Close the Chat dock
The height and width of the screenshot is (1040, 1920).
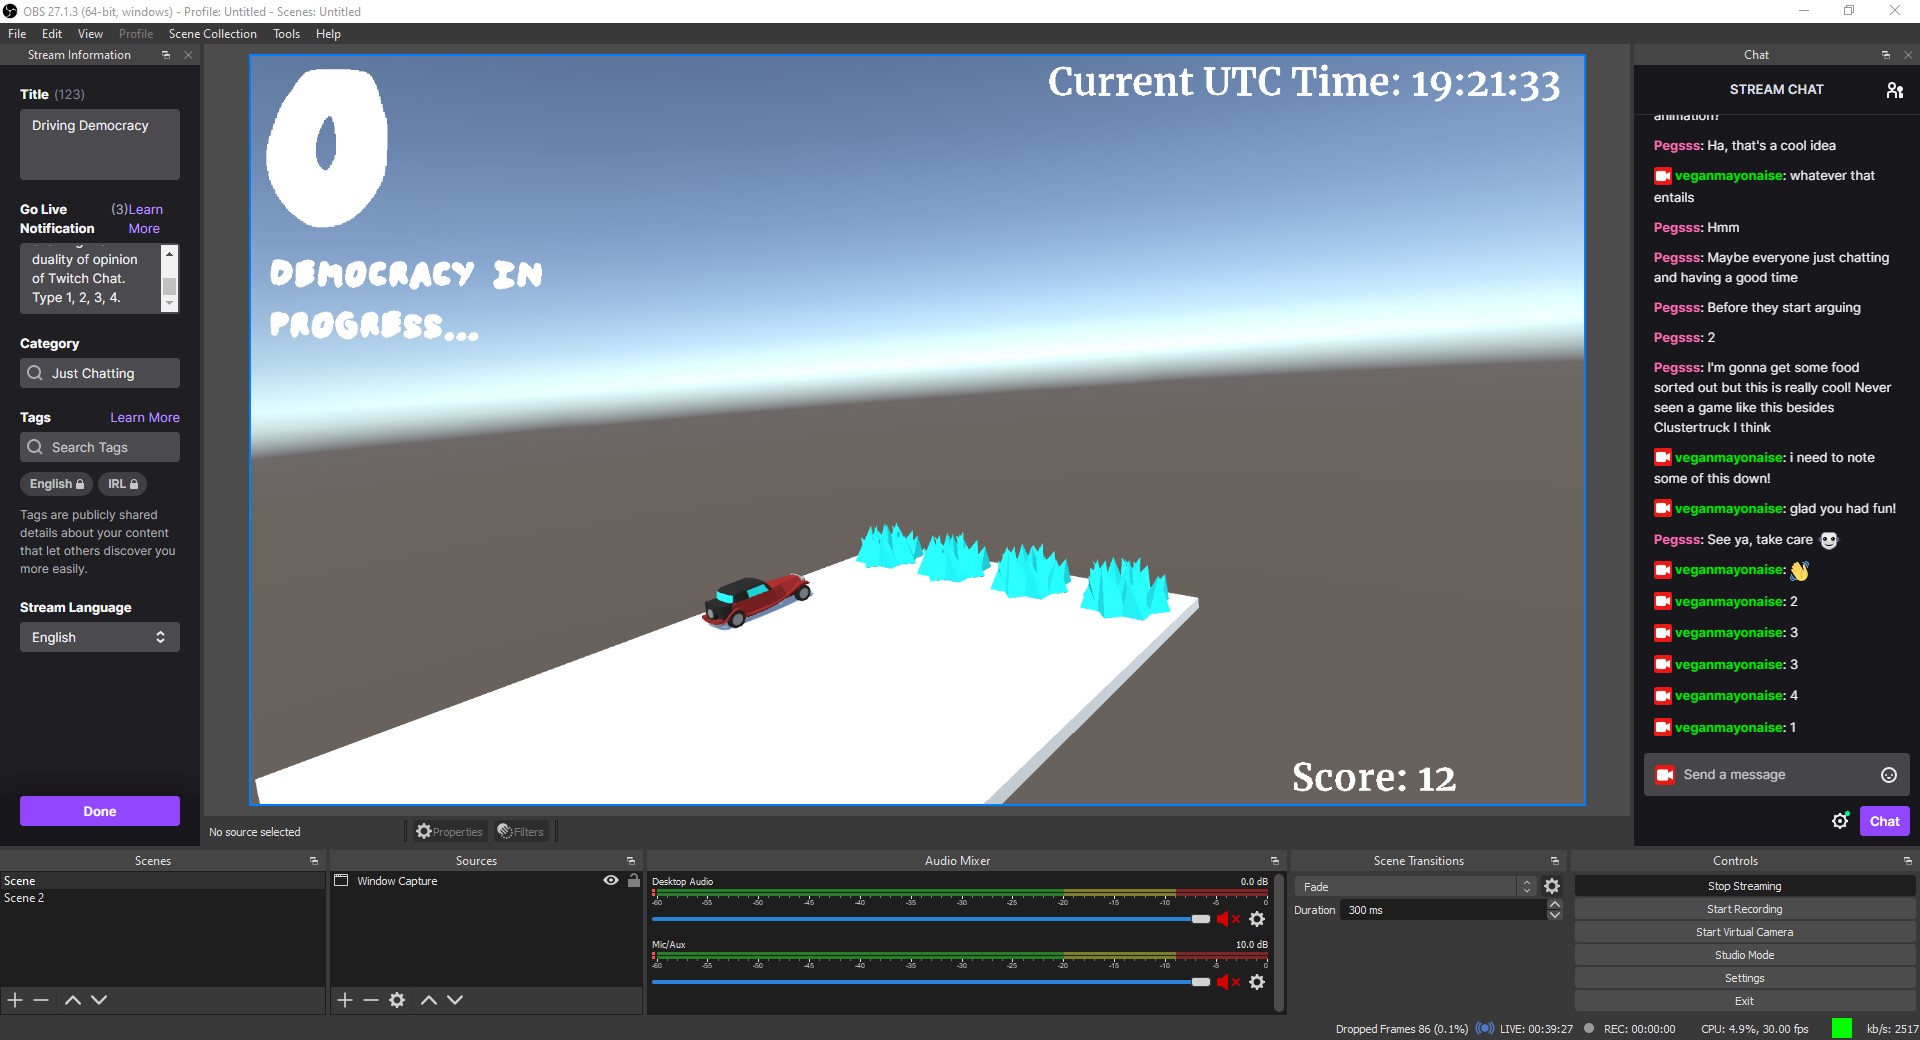(1908, 55)
